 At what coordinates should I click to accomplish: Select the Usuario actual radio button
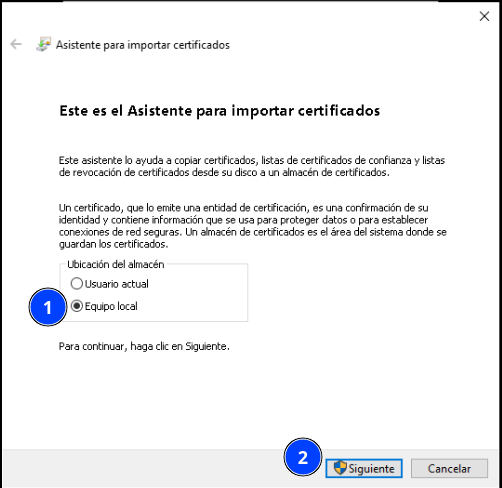pyautogui.click(x=77, y=284)
